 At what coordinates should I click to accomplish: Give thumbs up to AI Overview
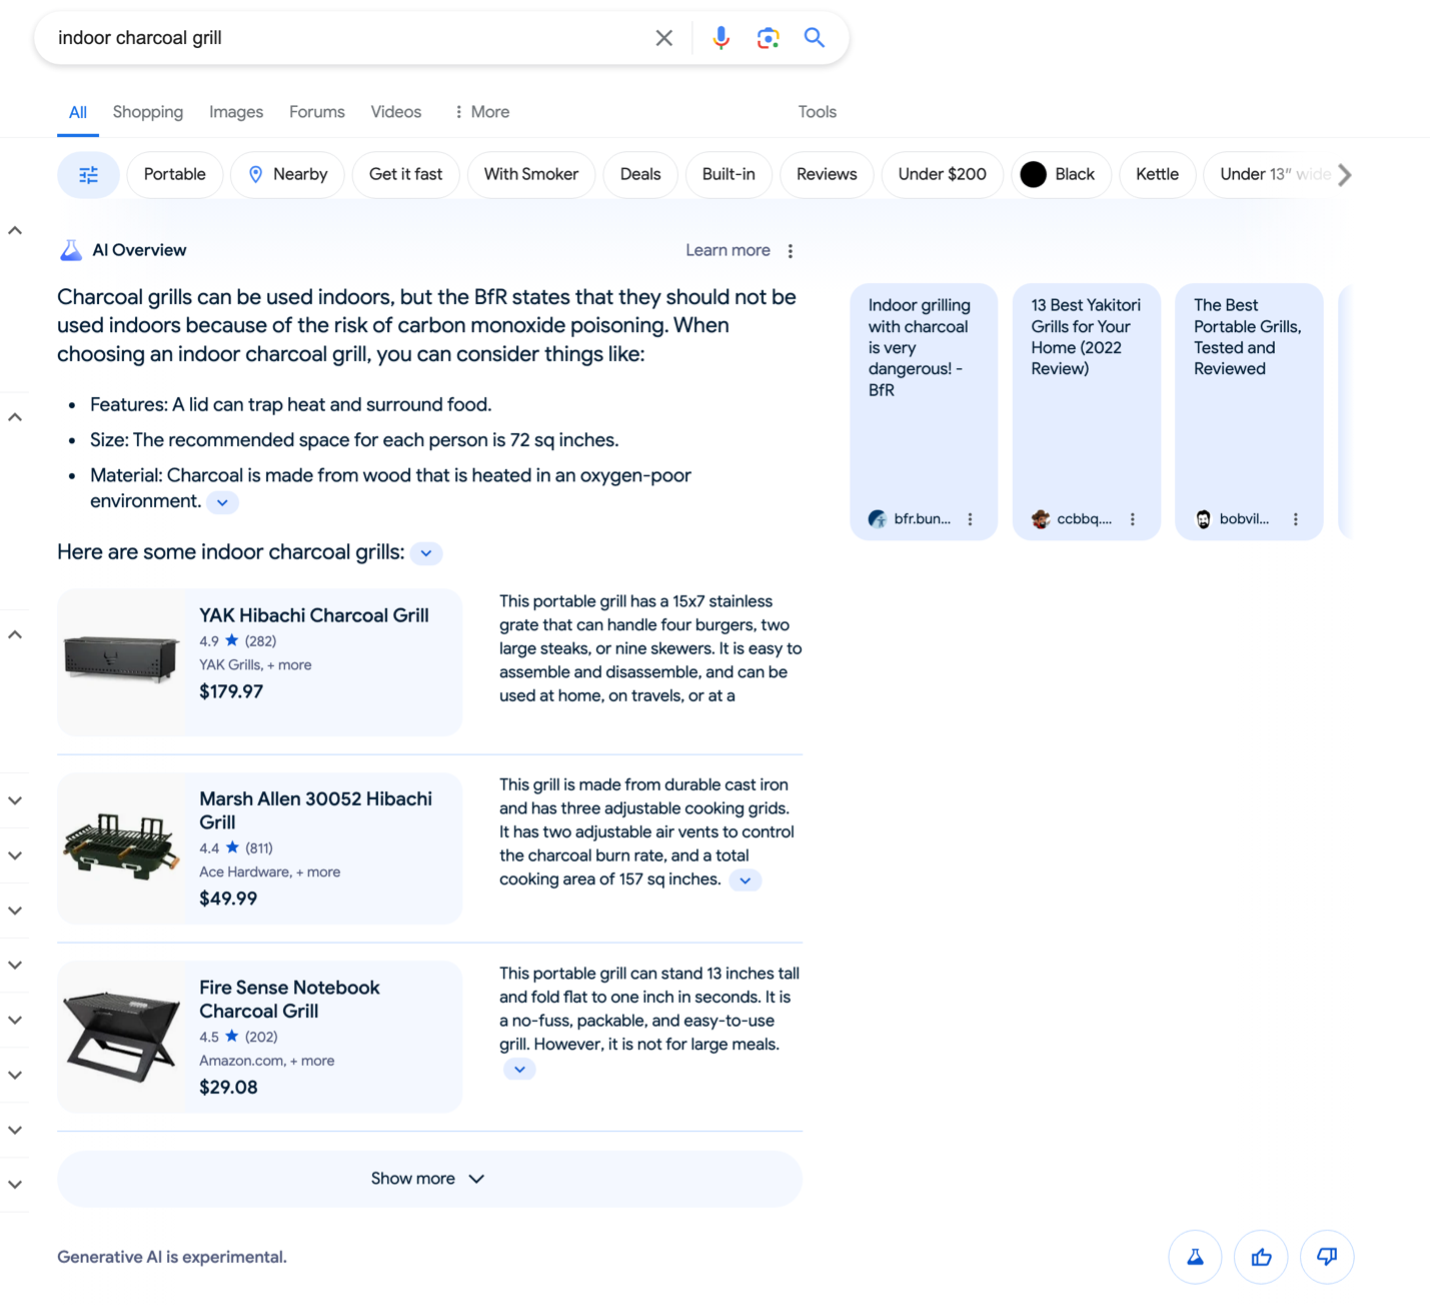click(x=1261, y=1257)
